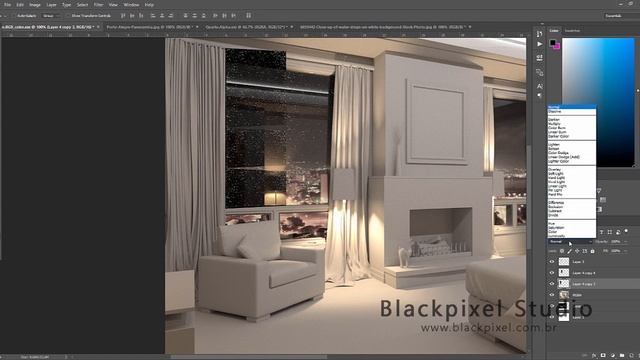Click the type layer filter icon
The width and height of the screenshot is (640, 360).
coord(601,232)
